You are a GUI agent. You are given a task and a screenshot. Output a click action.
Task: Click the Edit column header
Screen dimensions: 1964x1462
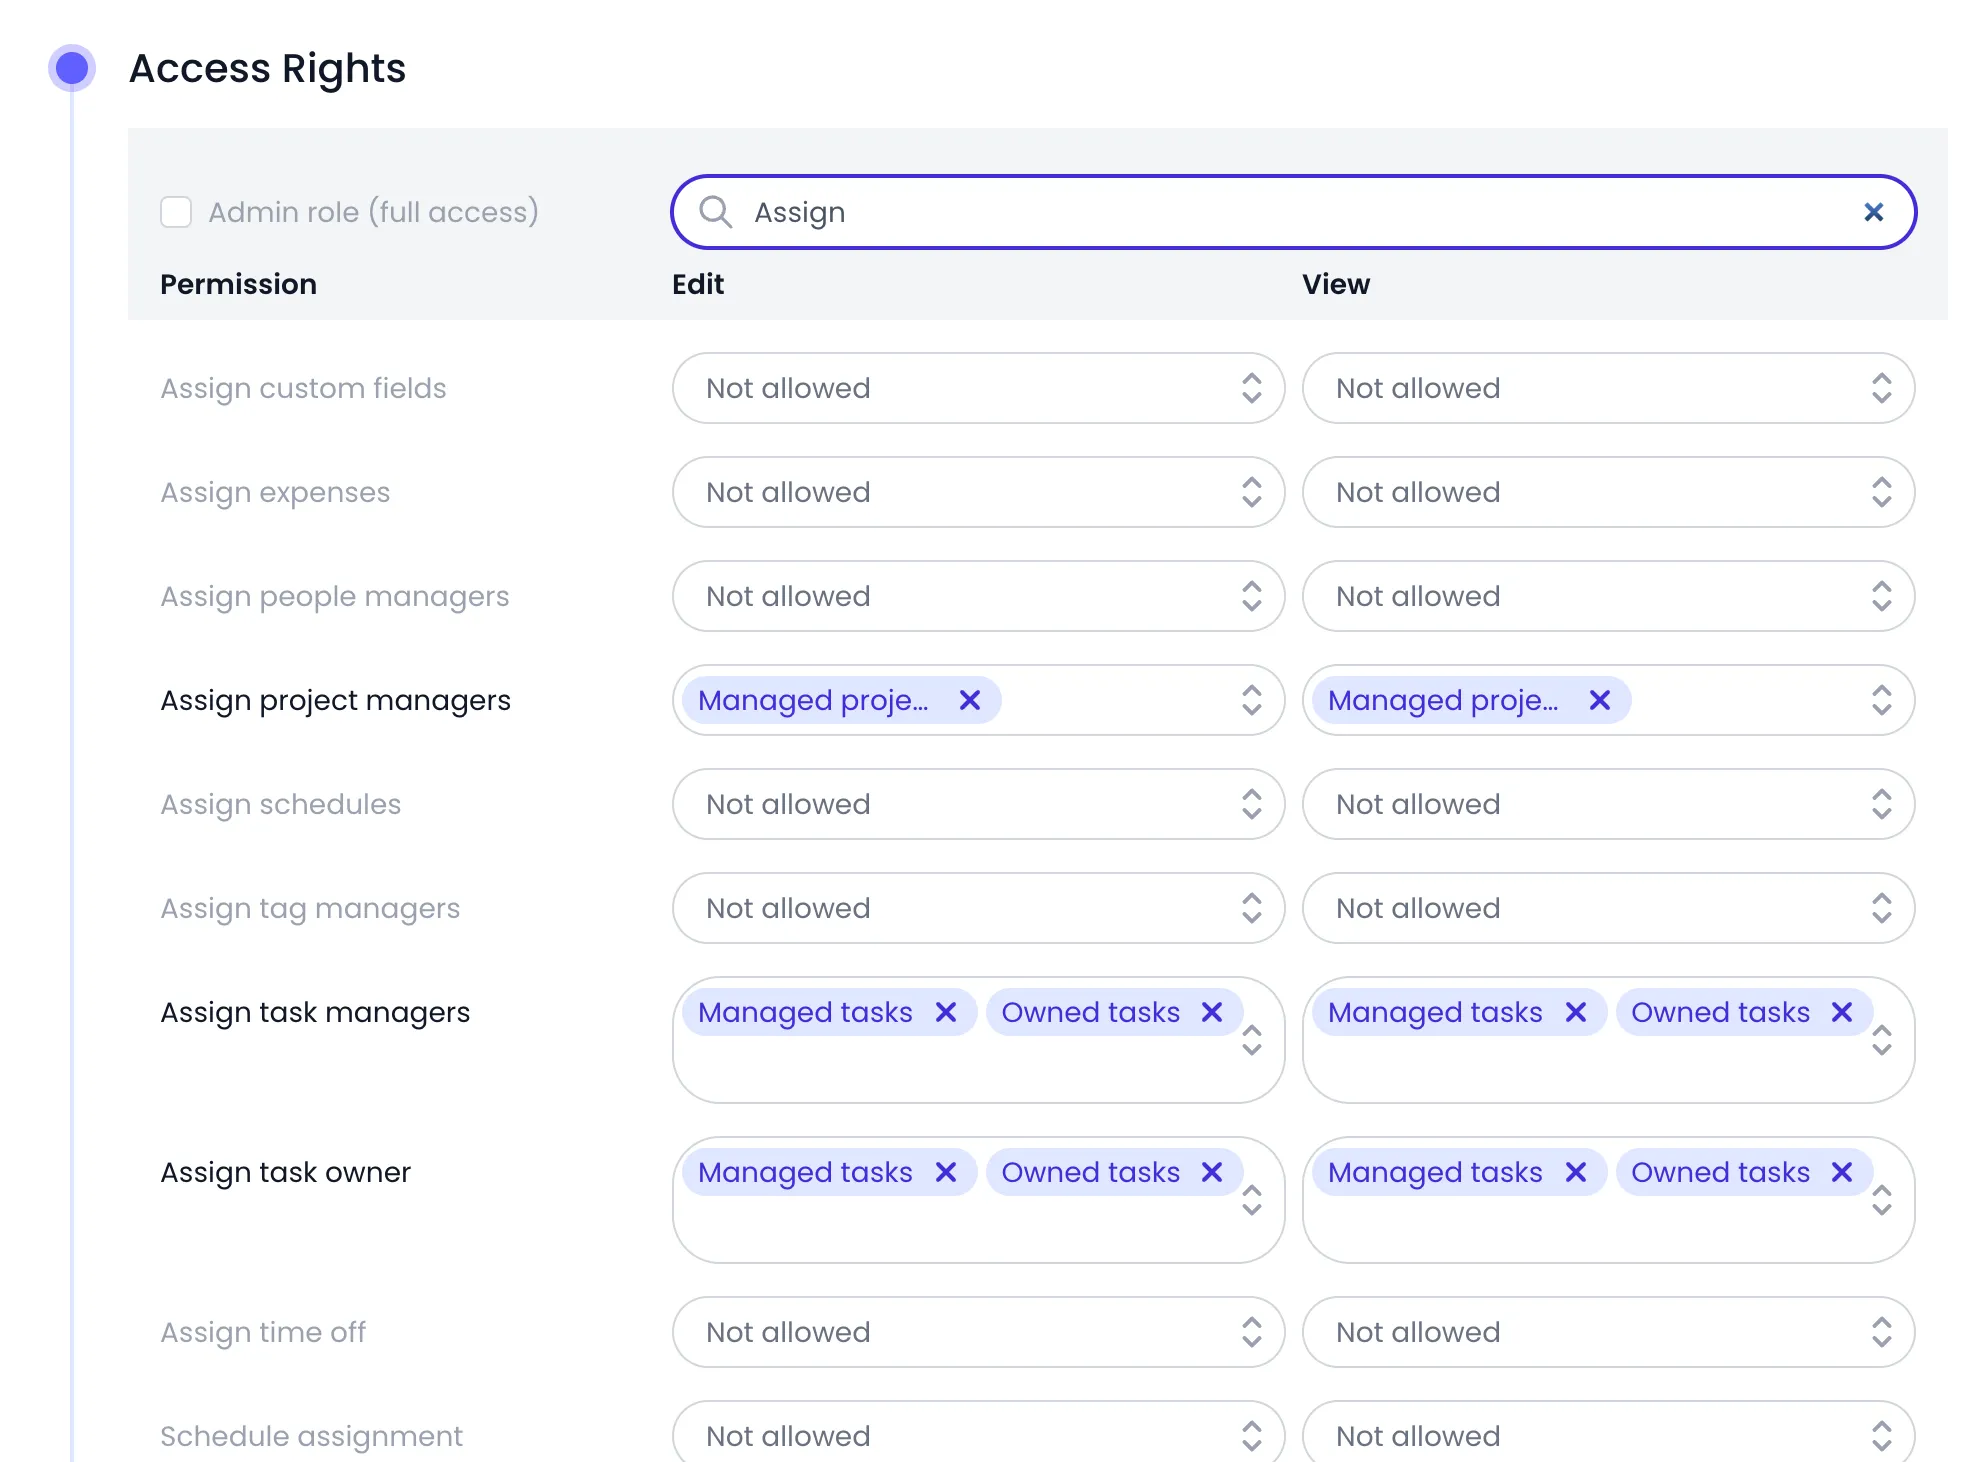pos(698,284)
